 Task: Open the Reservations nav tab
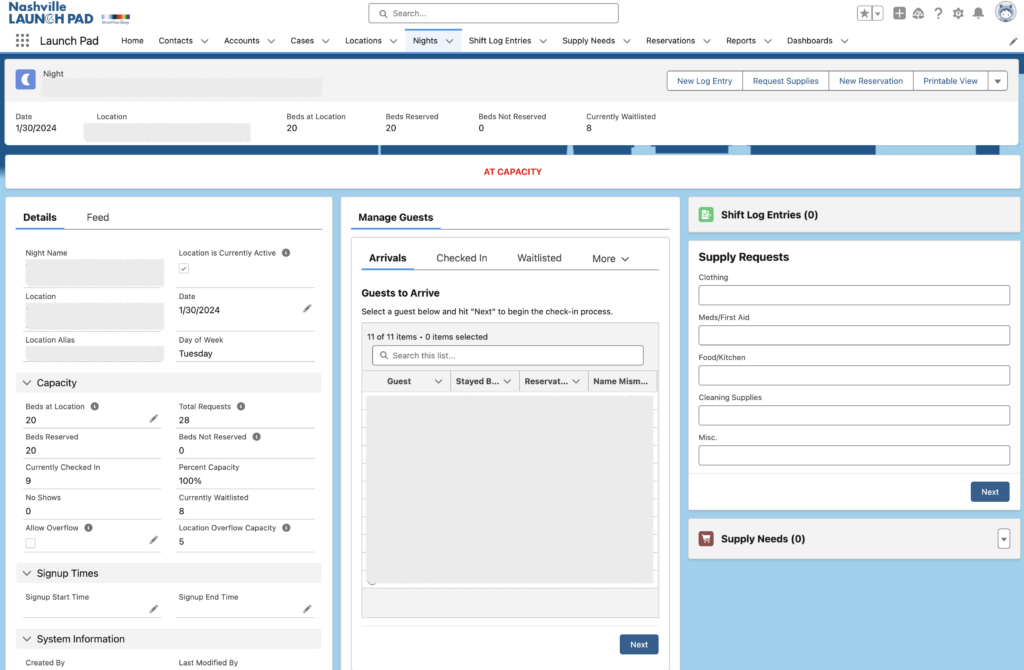pyautogui.click(x=670, y=40)
